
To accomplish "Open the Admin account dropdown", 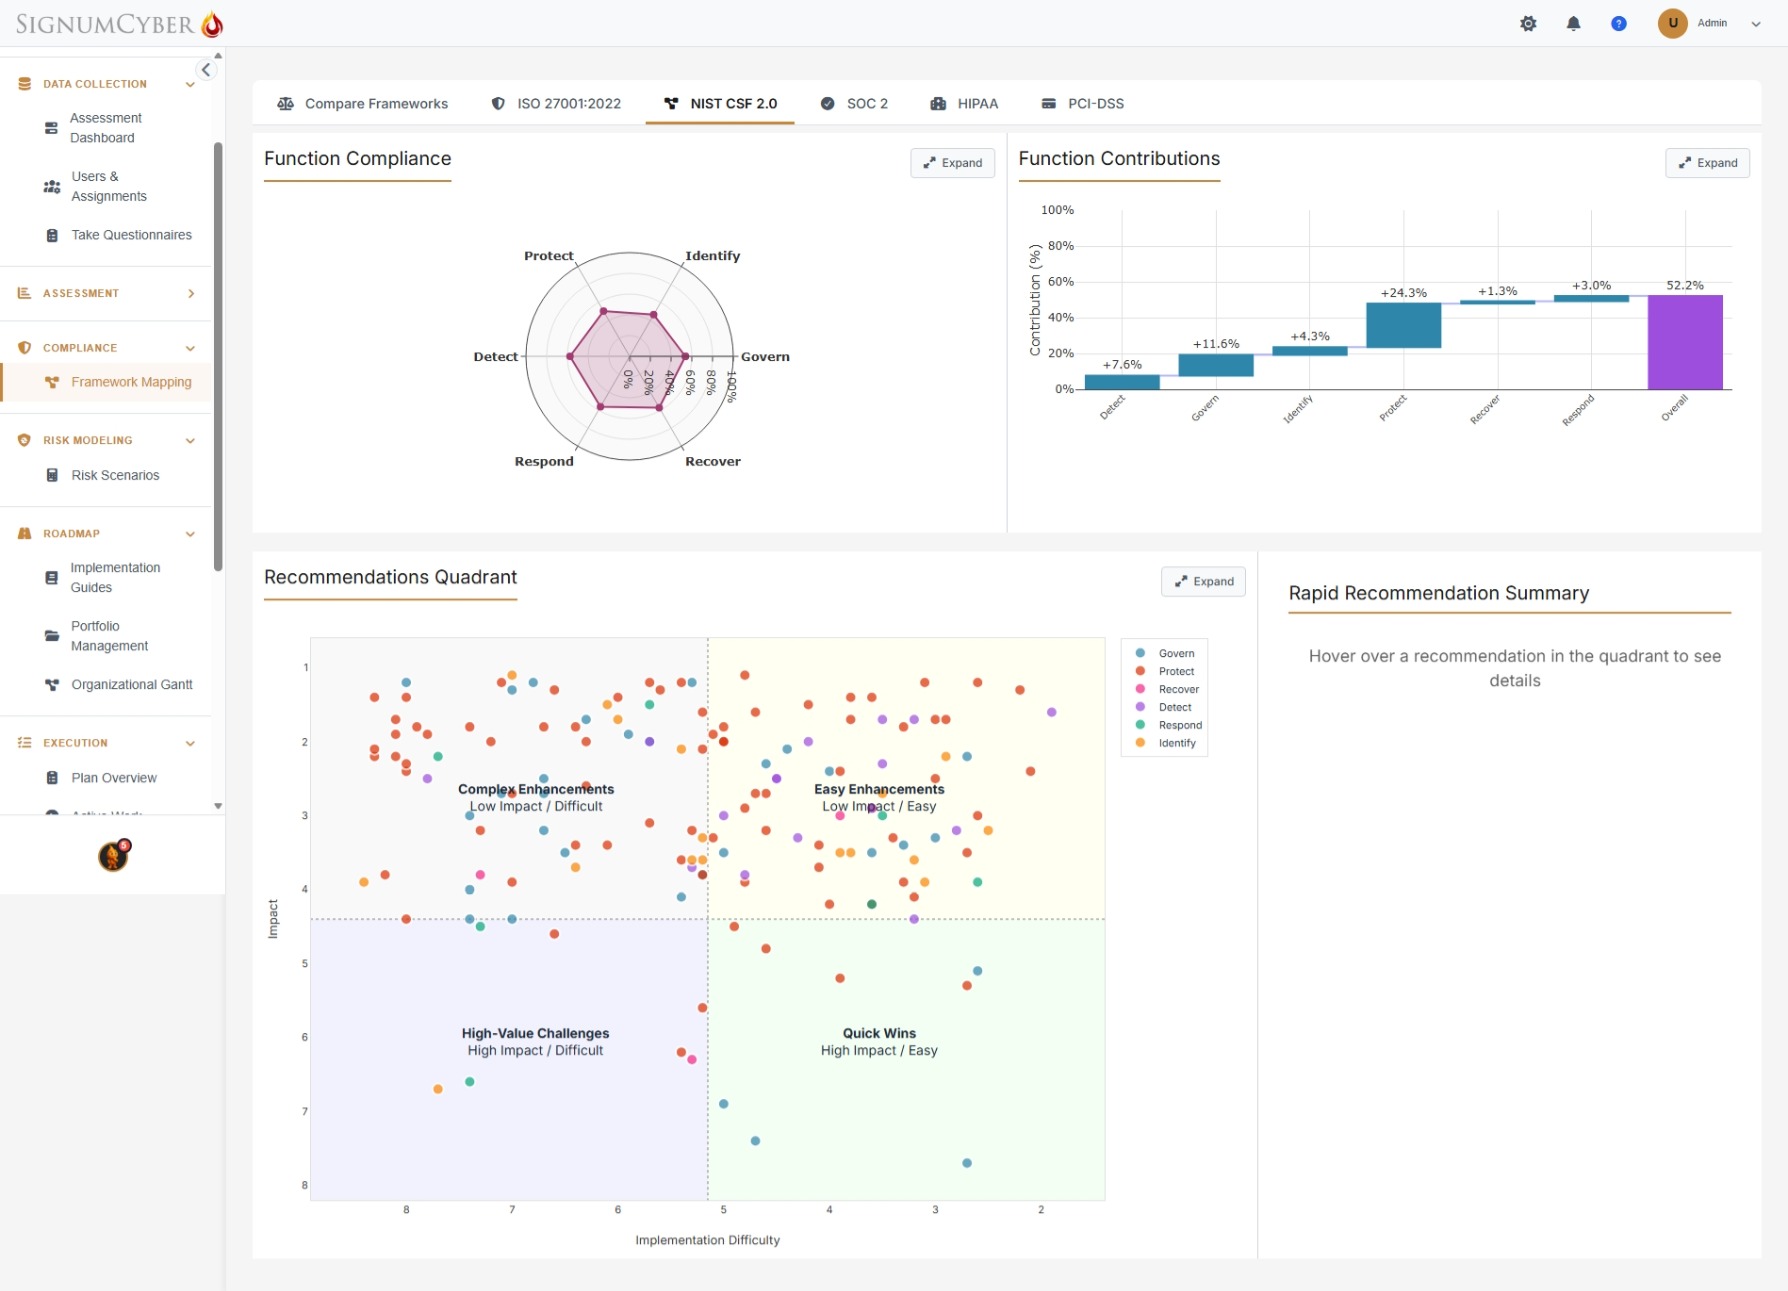I will pyautogui.click(x=1712, y=23).
